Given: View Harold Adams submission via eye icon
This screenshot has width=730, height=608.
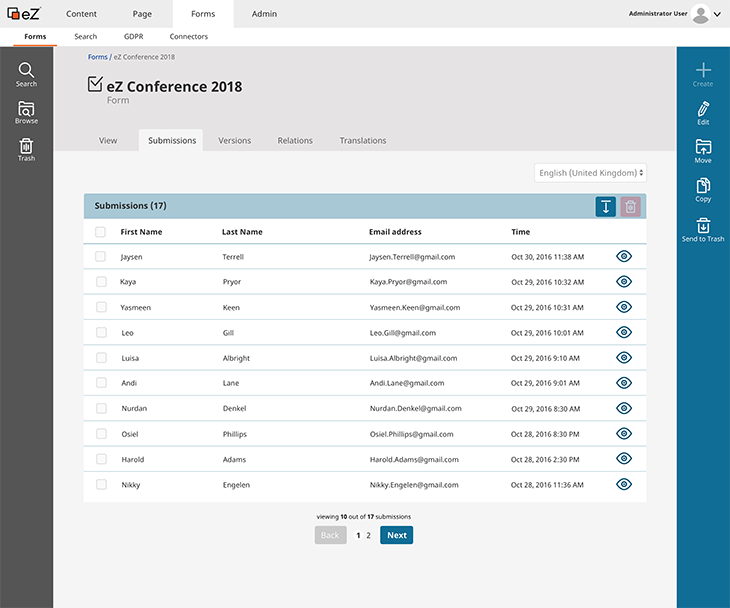Looking at the screenshot, I should pyautogui.click(x=623, y=459).
